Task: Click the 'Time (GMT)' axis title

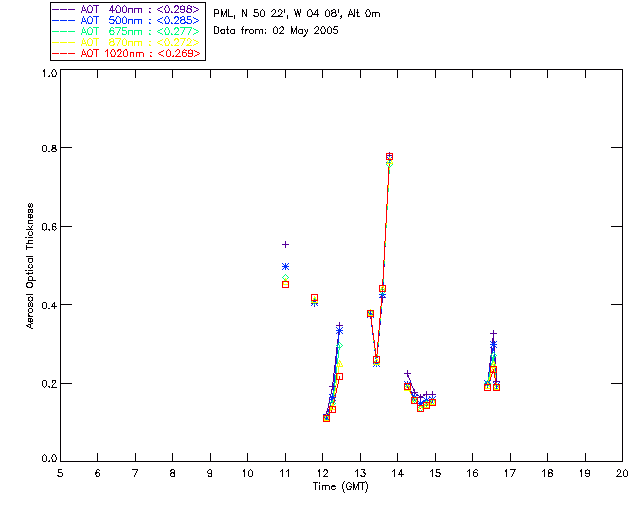Action: point(341,487)
